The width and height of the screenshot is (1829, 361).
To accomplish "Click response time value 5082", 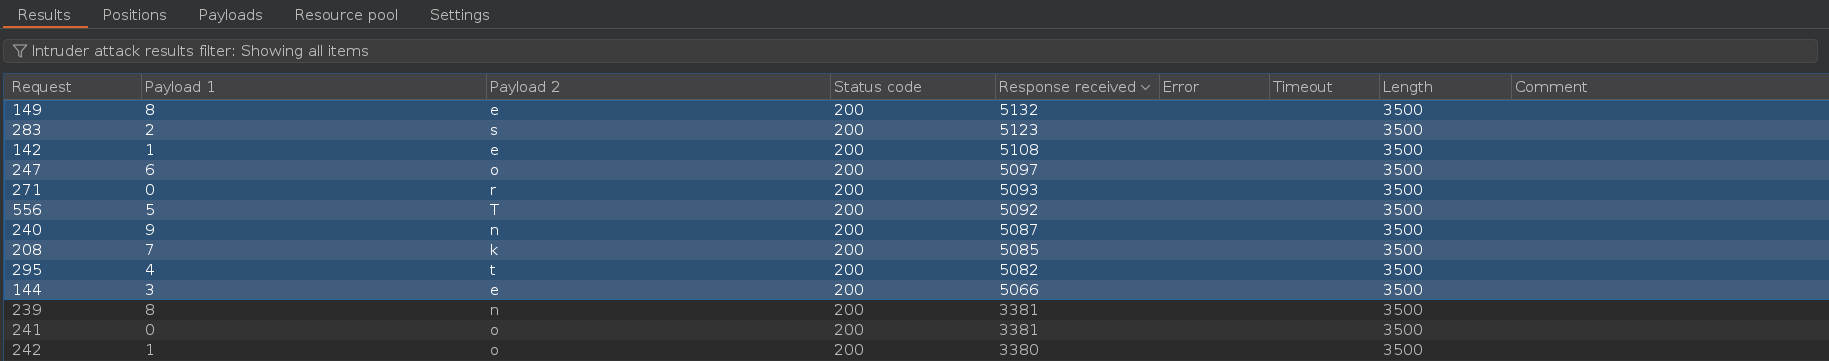I will point(1018,270).
